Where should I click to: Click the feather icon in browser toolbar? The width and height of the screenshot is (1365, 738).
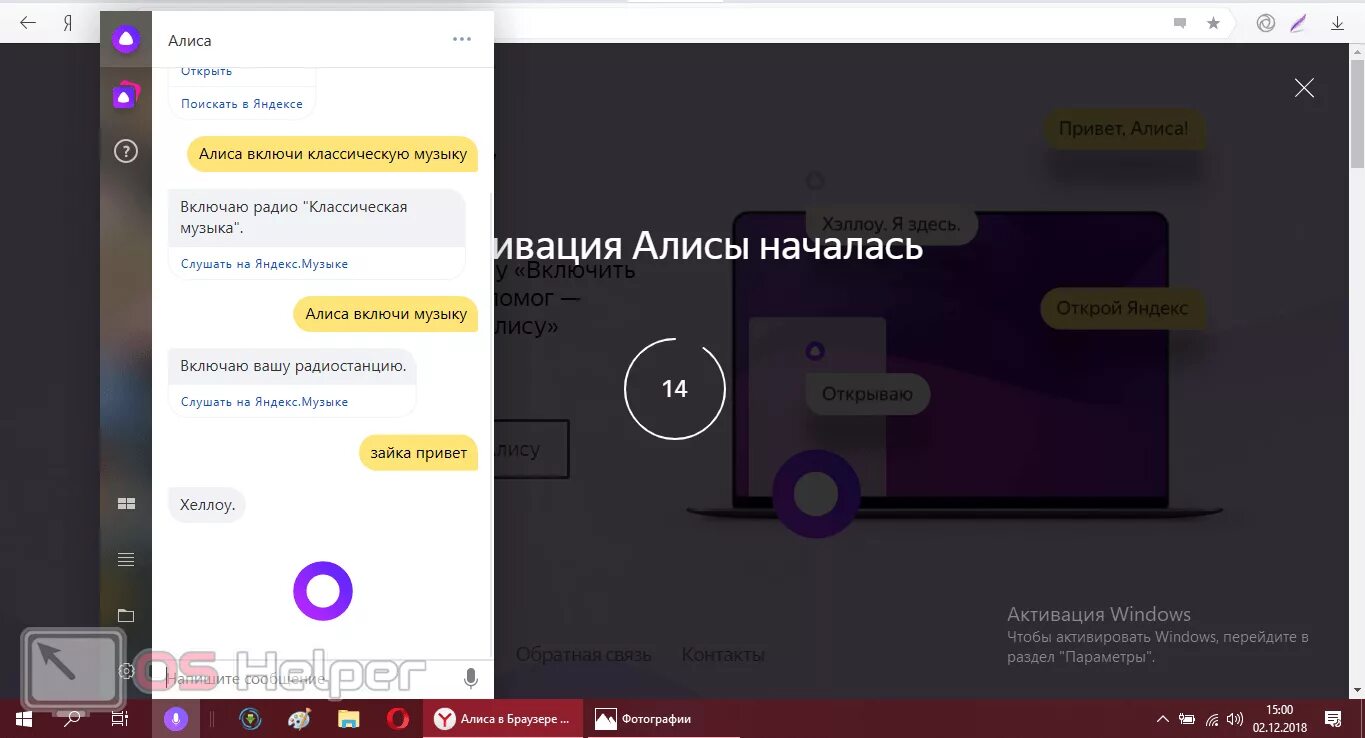coord(1299,23)
